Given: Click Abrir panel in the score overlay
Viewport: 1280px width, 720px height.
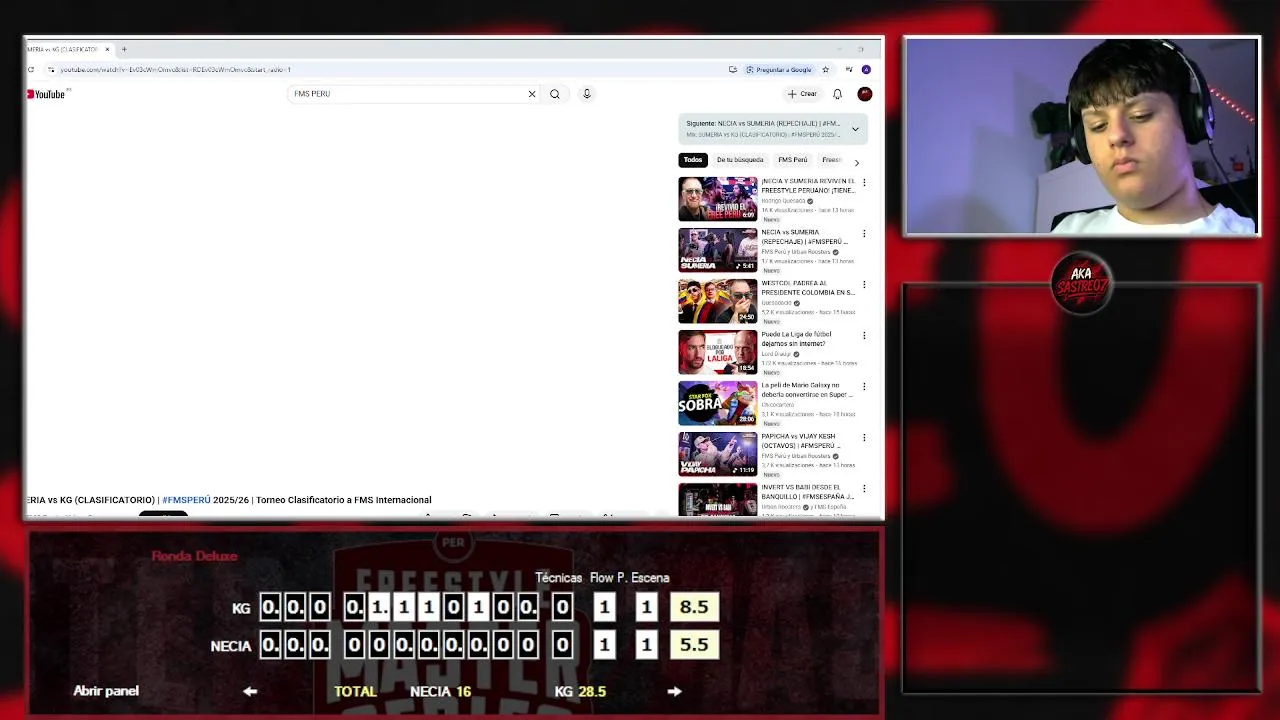Looking at the screenshot, I should click(x=106, y=691).
